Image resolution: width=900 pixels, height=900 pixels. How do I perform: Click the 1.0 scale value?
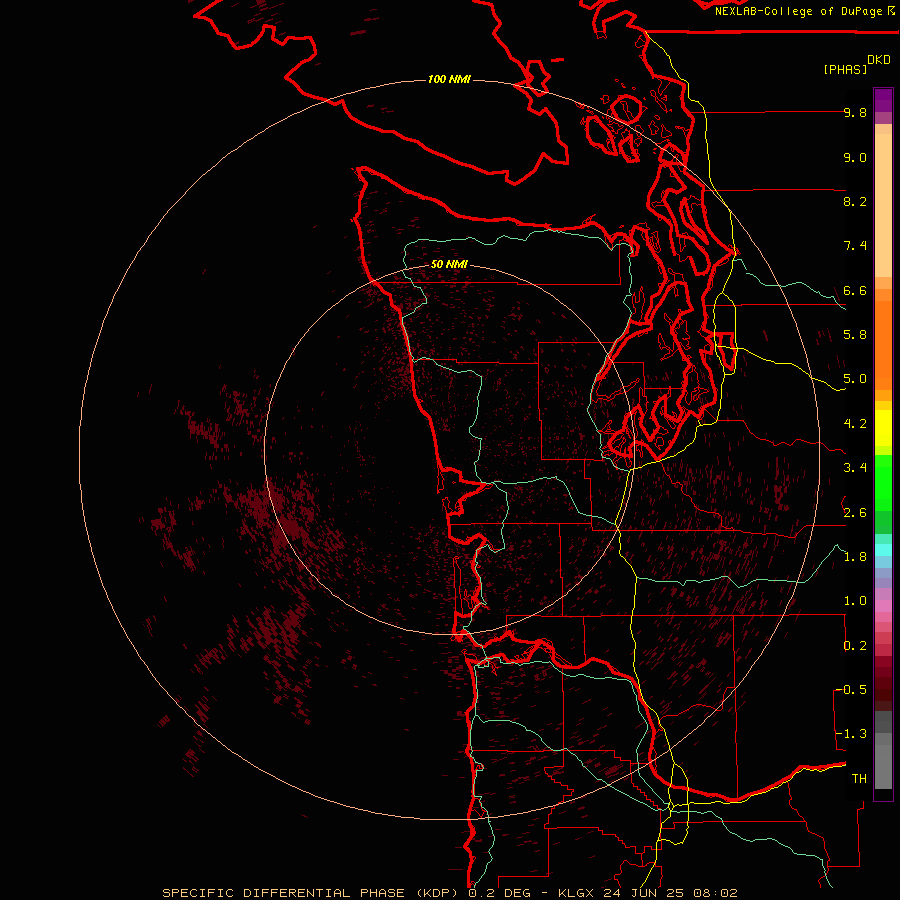[855, 601]
